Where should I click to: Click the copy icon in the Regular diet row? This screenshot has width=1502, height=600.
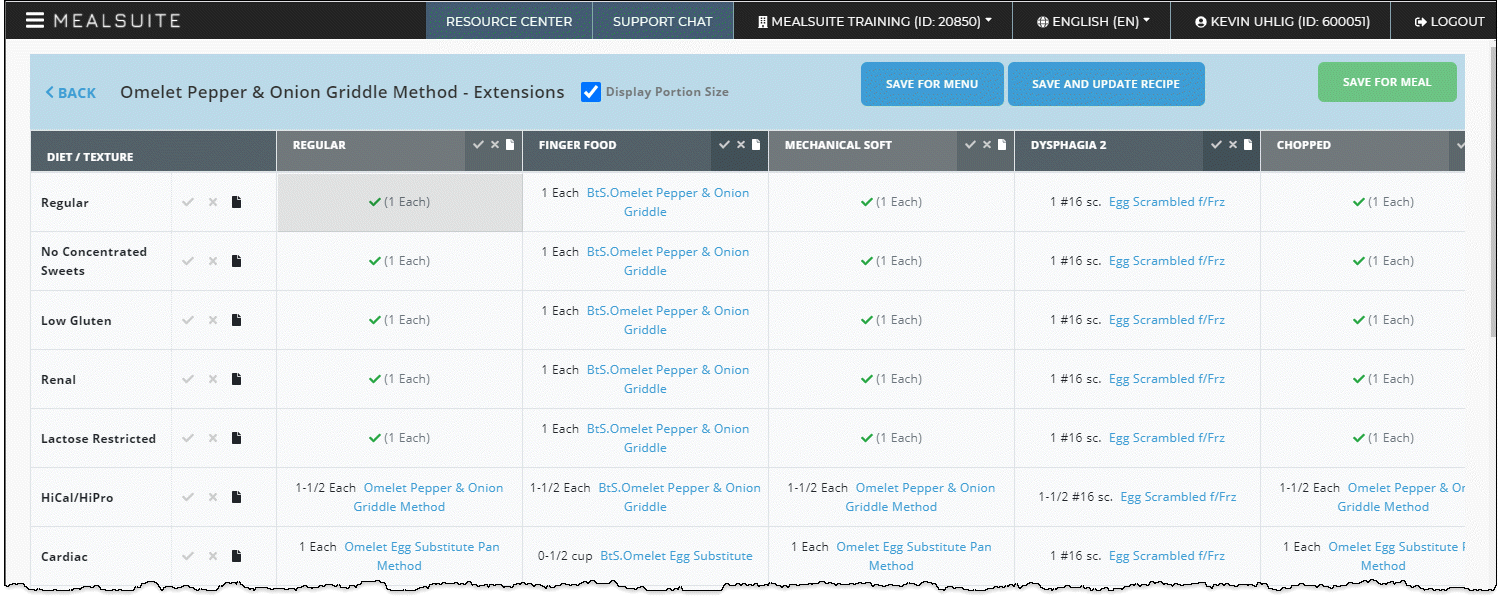tap(236, 201)
